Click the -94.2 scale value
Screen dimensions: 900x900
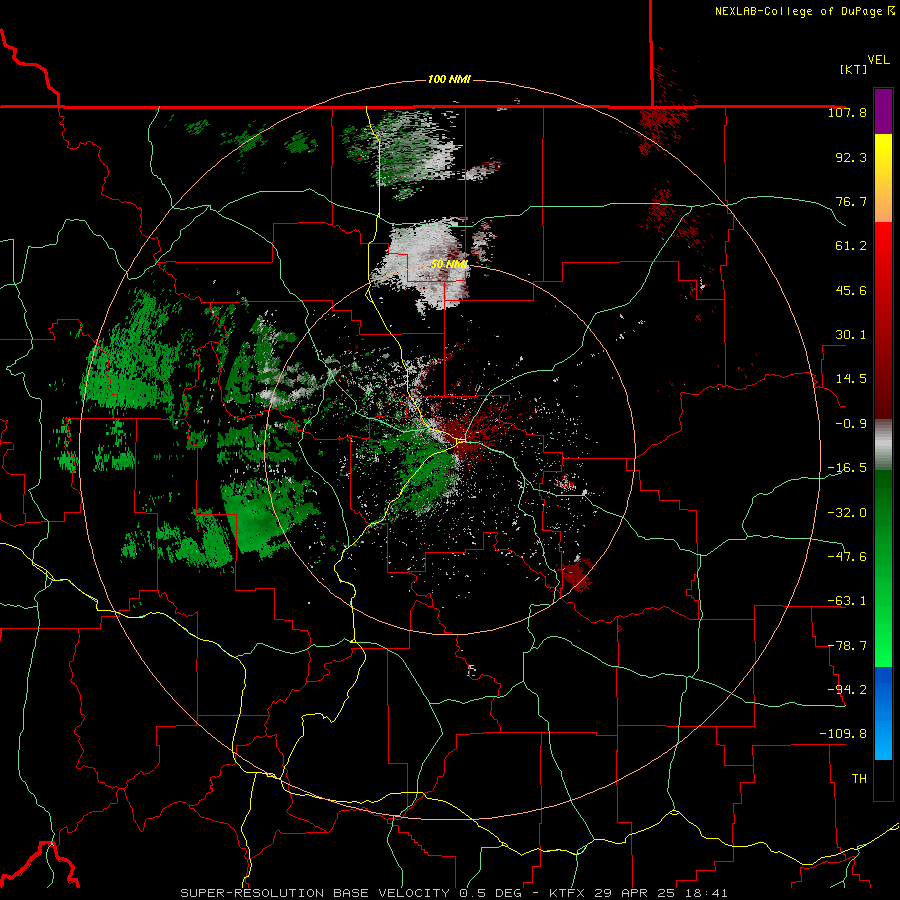coord(847,689)
